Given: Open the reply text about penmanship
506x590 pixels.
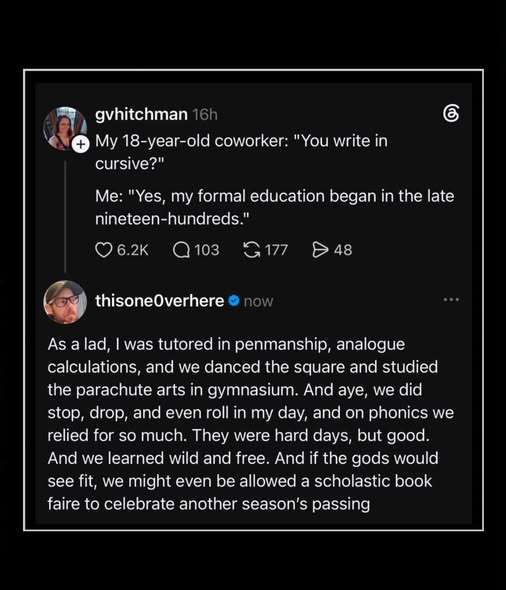Looking at the screenshot, I should [x=251, y=424].
